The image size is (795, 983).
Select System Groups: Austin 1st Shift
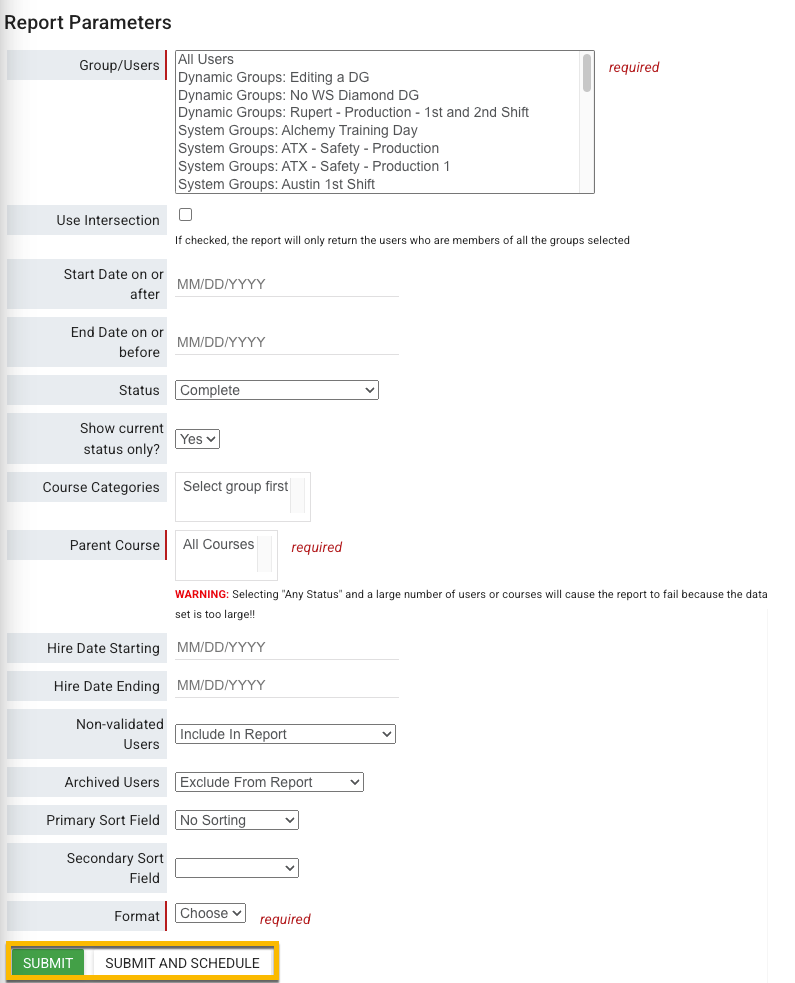(276, 184)
